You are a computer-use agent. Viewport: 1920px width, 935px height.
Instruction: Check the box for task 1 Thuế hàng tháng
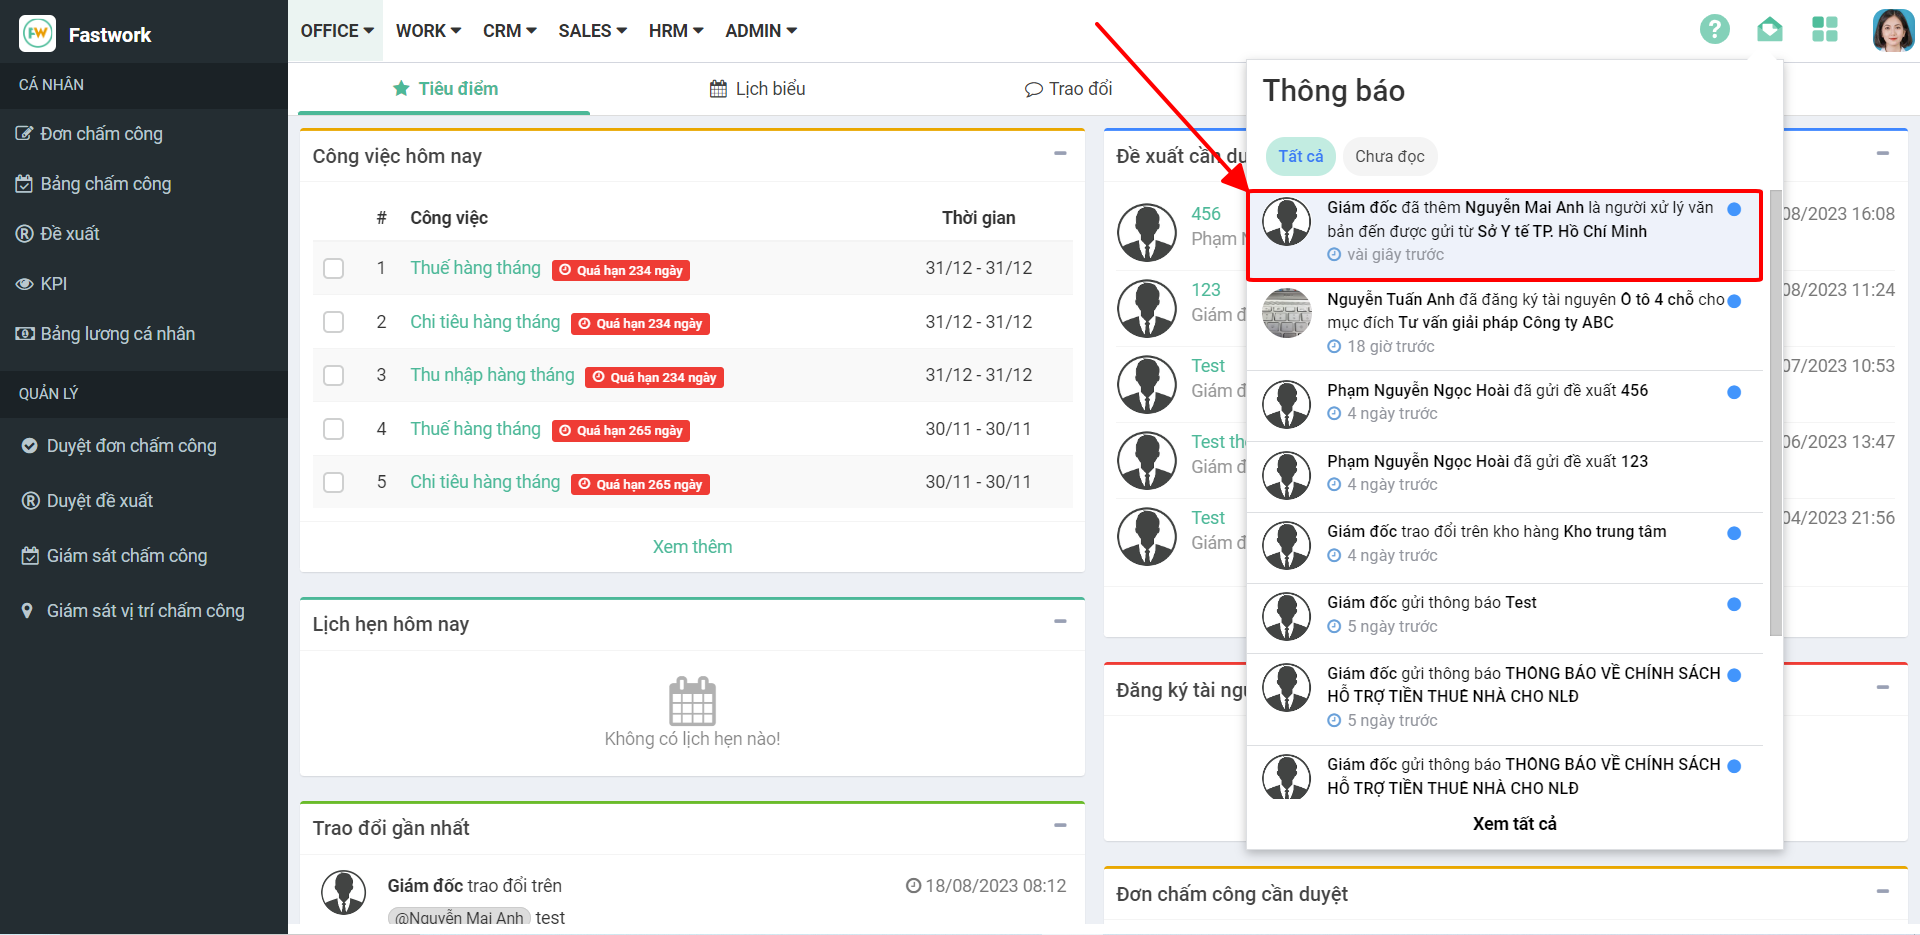pyautogui.click(x=334, y=269)
